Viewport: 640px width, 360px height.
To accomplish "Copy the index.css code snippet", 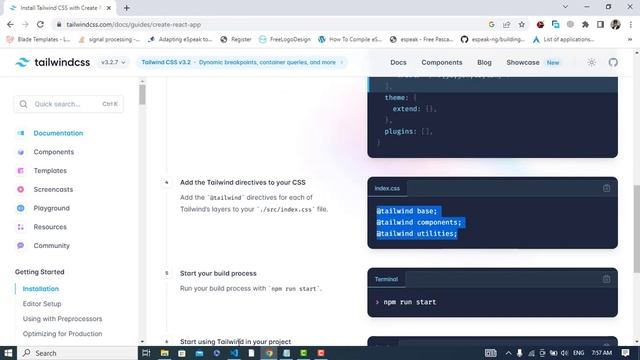I will (x=606, y=188).
